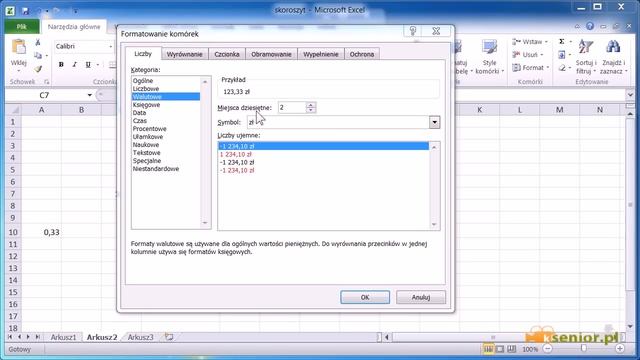
Task: Open Schowek clipboard dialog launcher
Action: (47, 82)
